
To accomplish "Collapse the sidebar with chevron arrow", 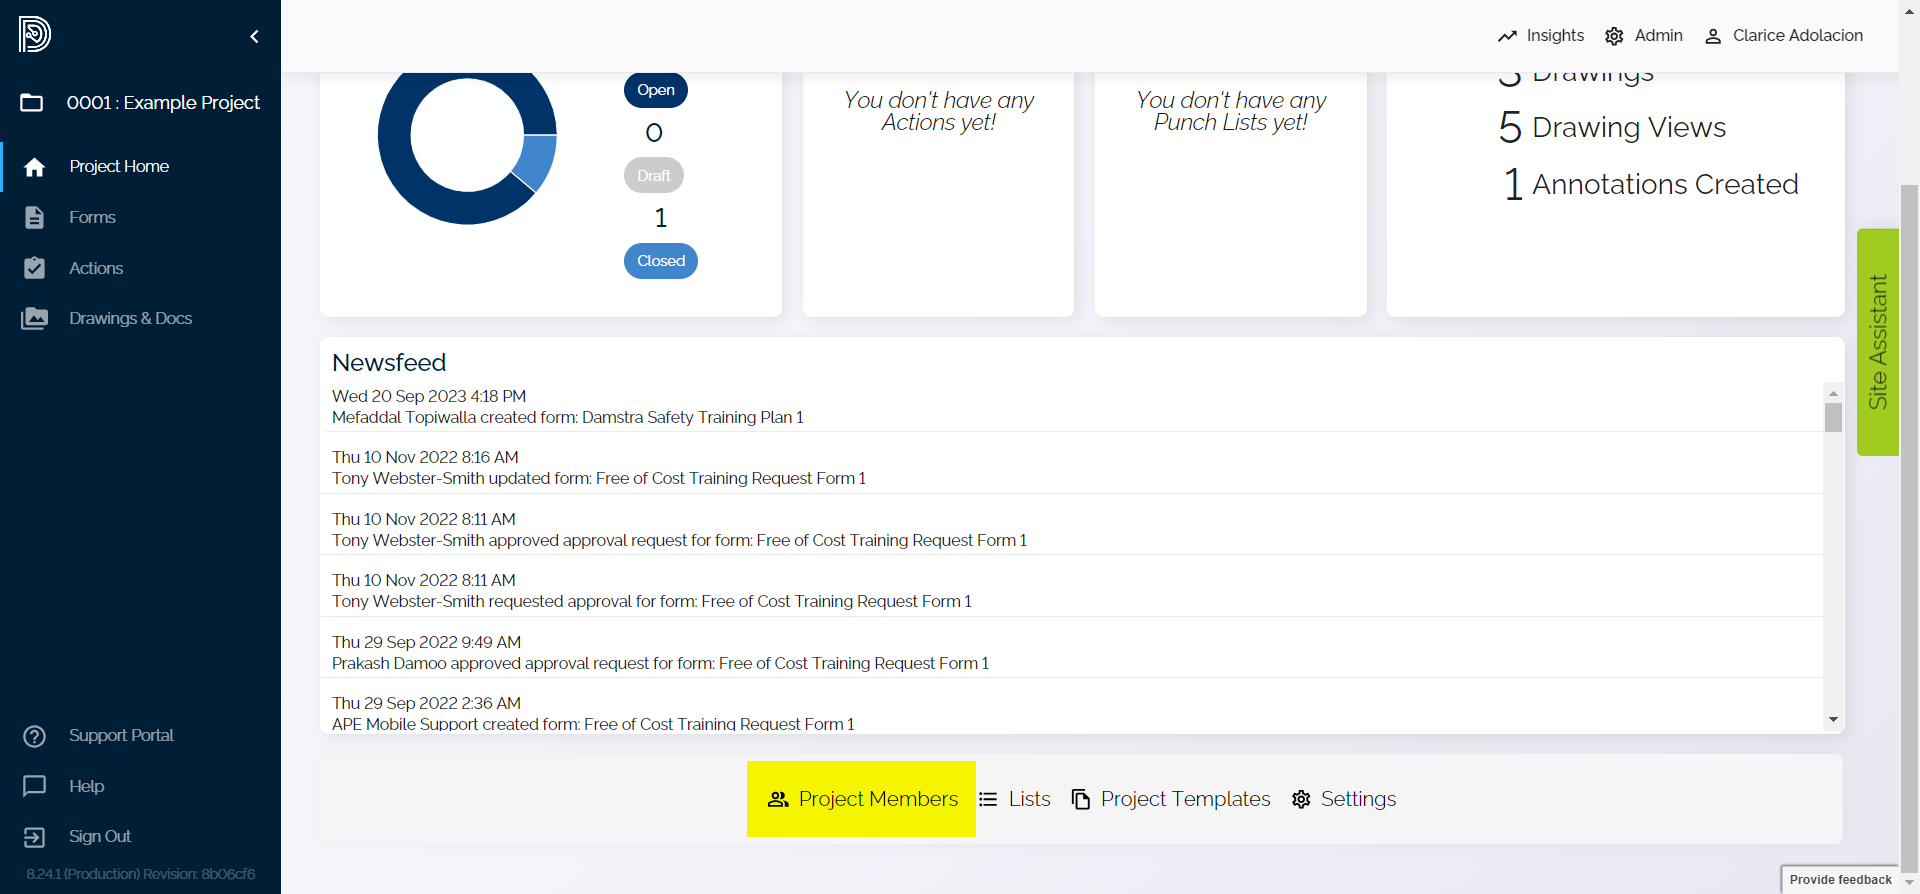I will [254, 37].
